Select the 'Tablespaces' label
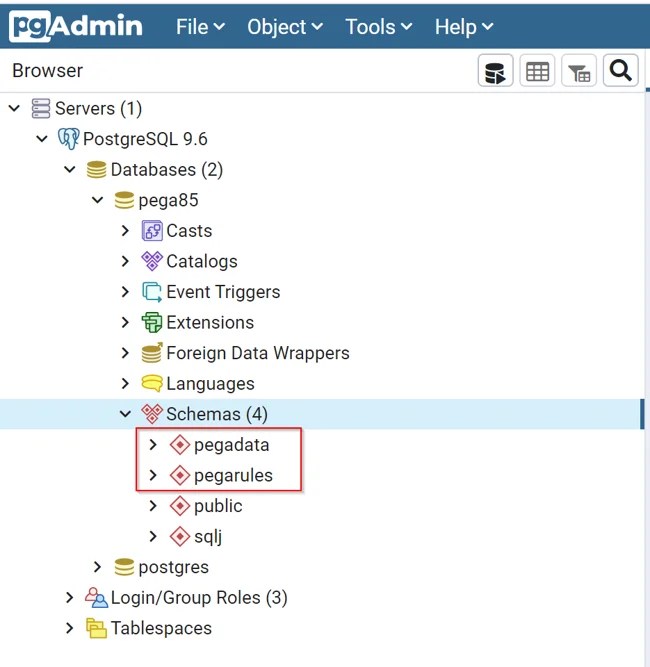Viewport: 650px width, 667px height. [x=161, y=628]
